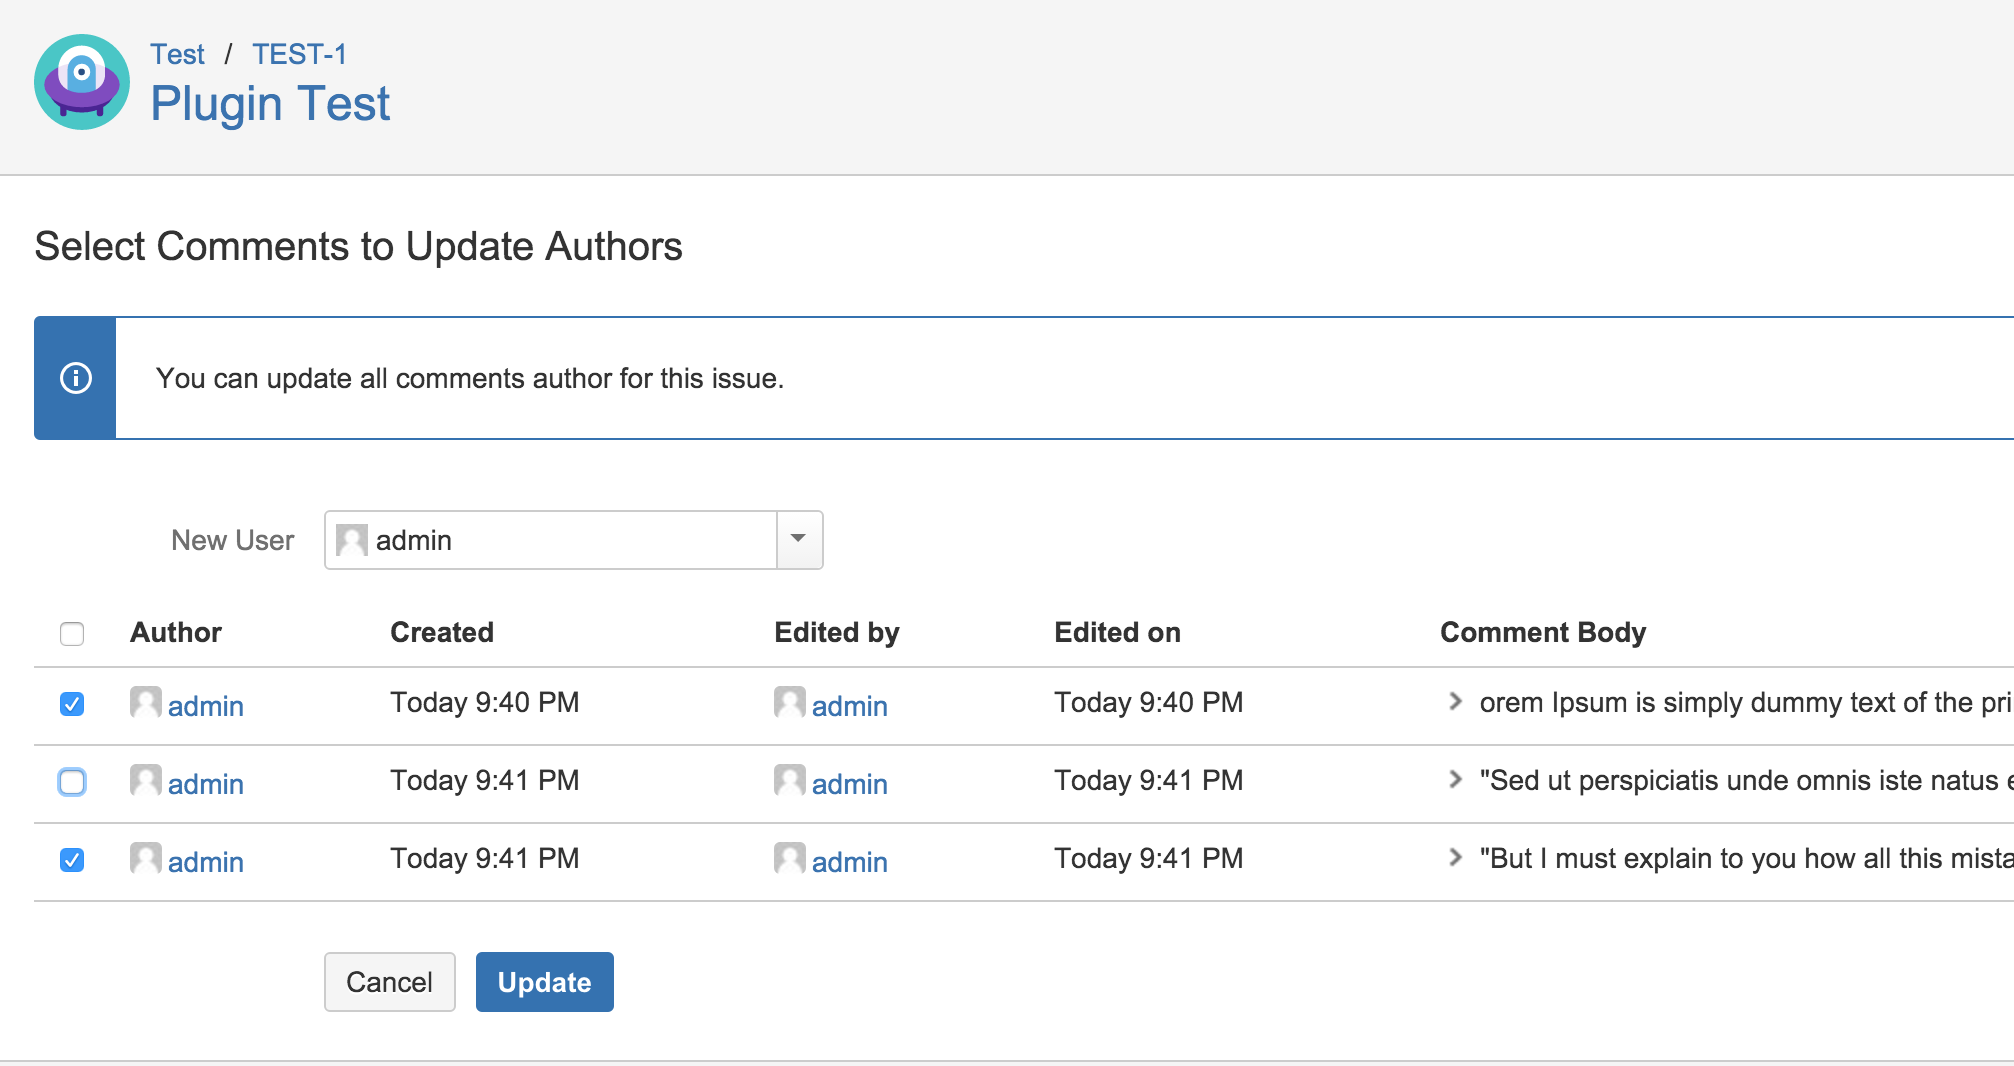
Task: Click the Sed ut perspiciatis comment text
Action: (1746, 780)
